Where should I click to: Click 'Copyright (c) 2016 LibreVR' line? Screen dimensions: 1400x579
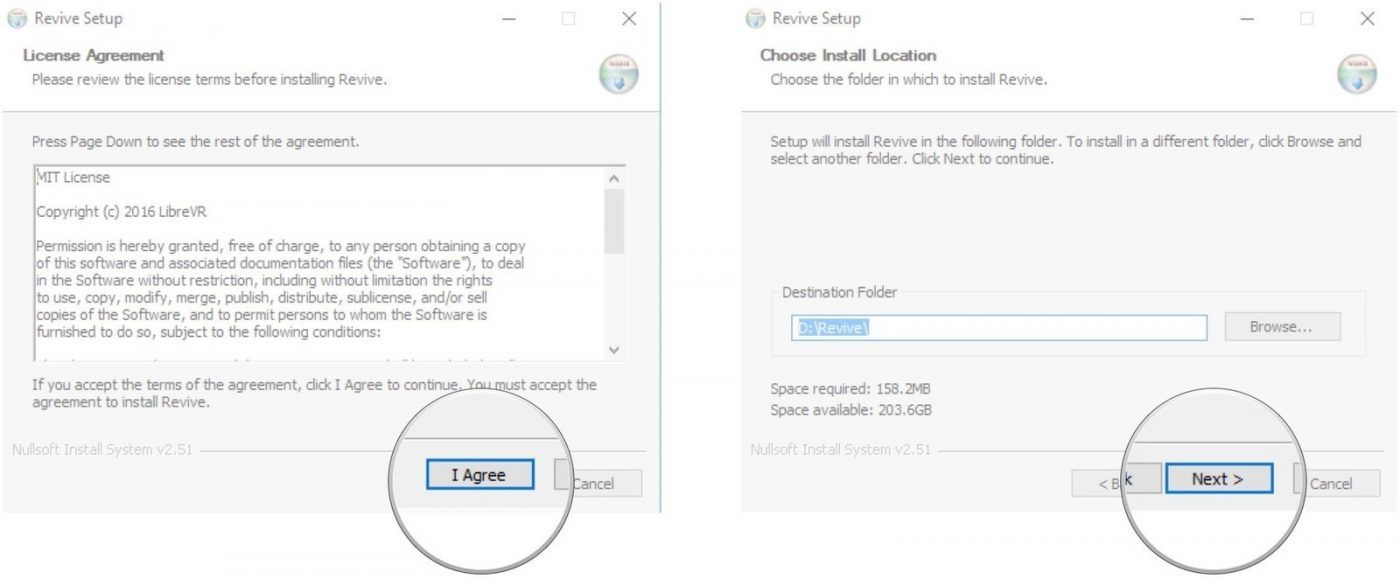122,212
